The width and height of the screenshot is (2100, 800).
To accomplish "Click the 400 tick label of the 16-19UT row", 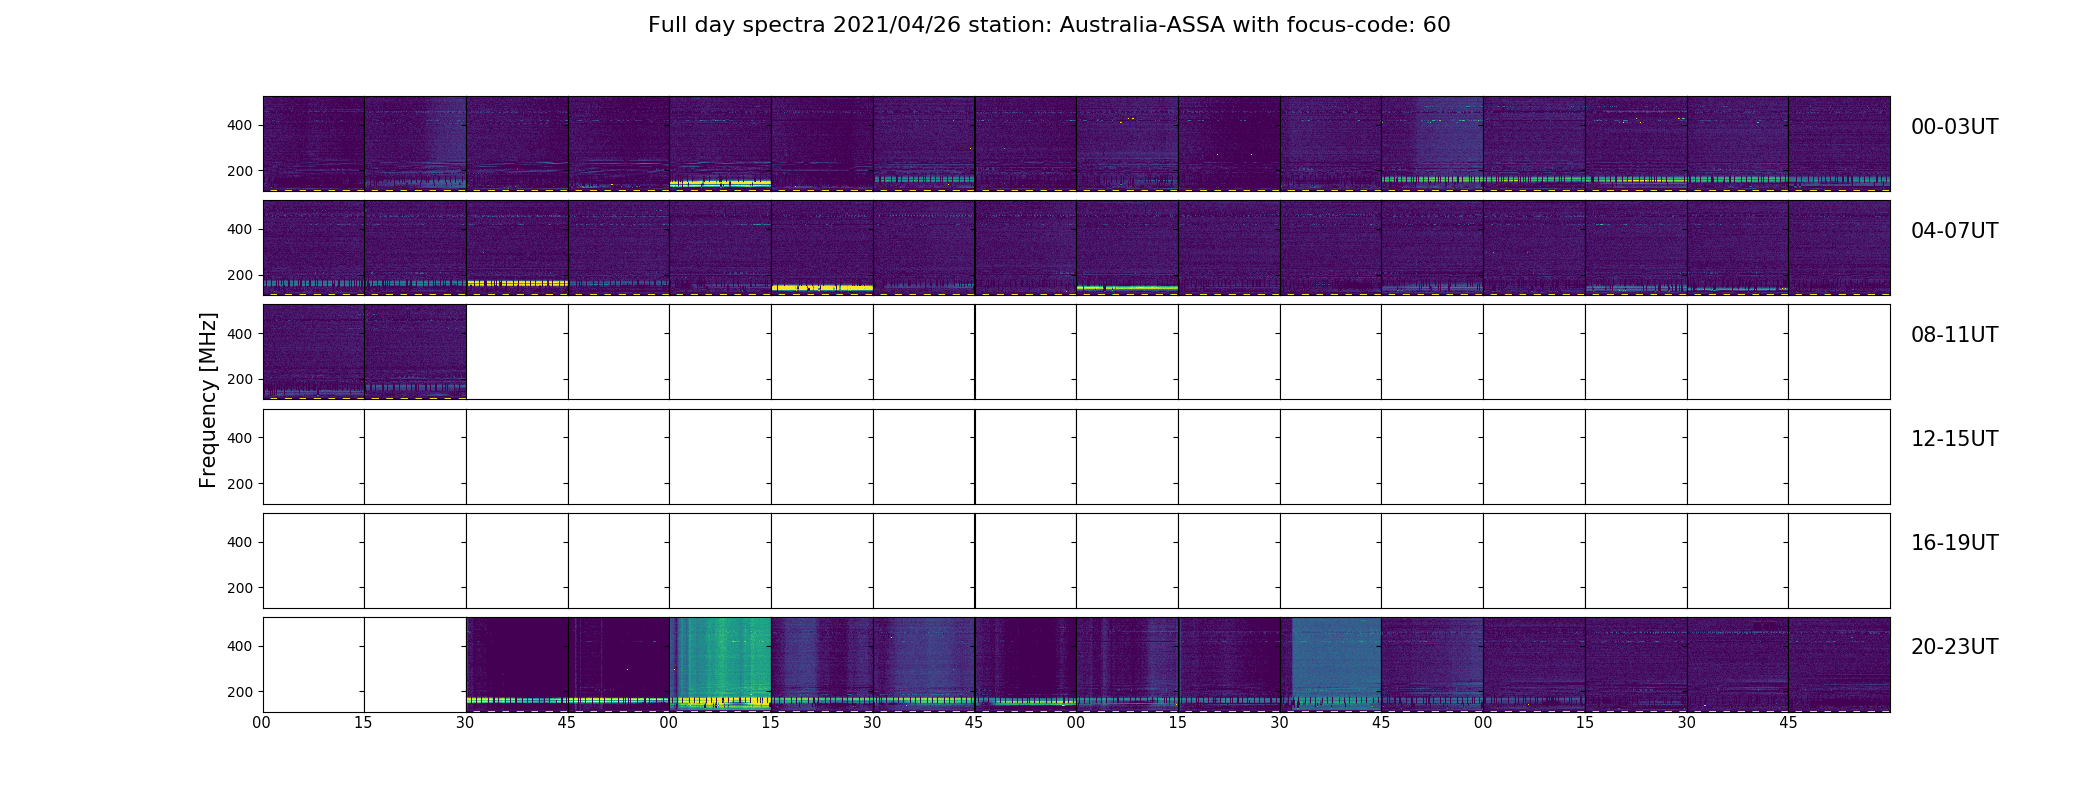I will click(x=240, y=542).
